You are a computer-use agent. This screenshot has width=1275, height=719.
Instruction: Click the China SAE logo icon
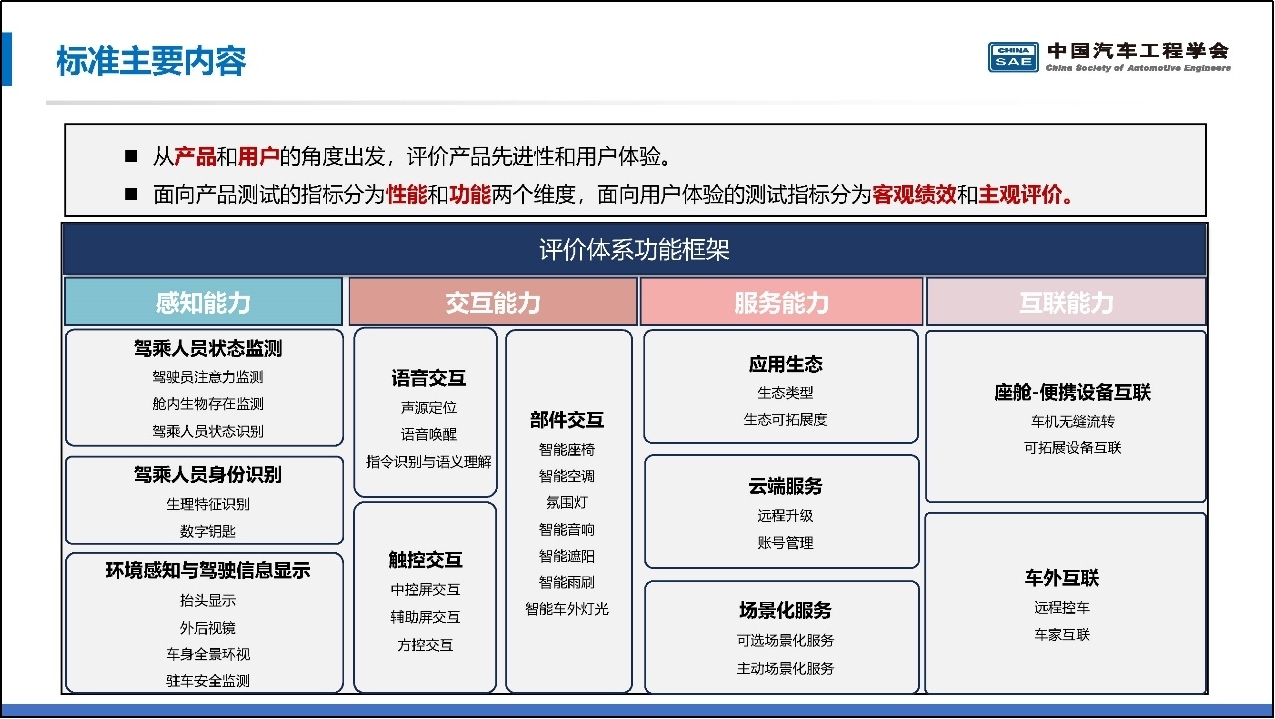tap(1014, 57)
